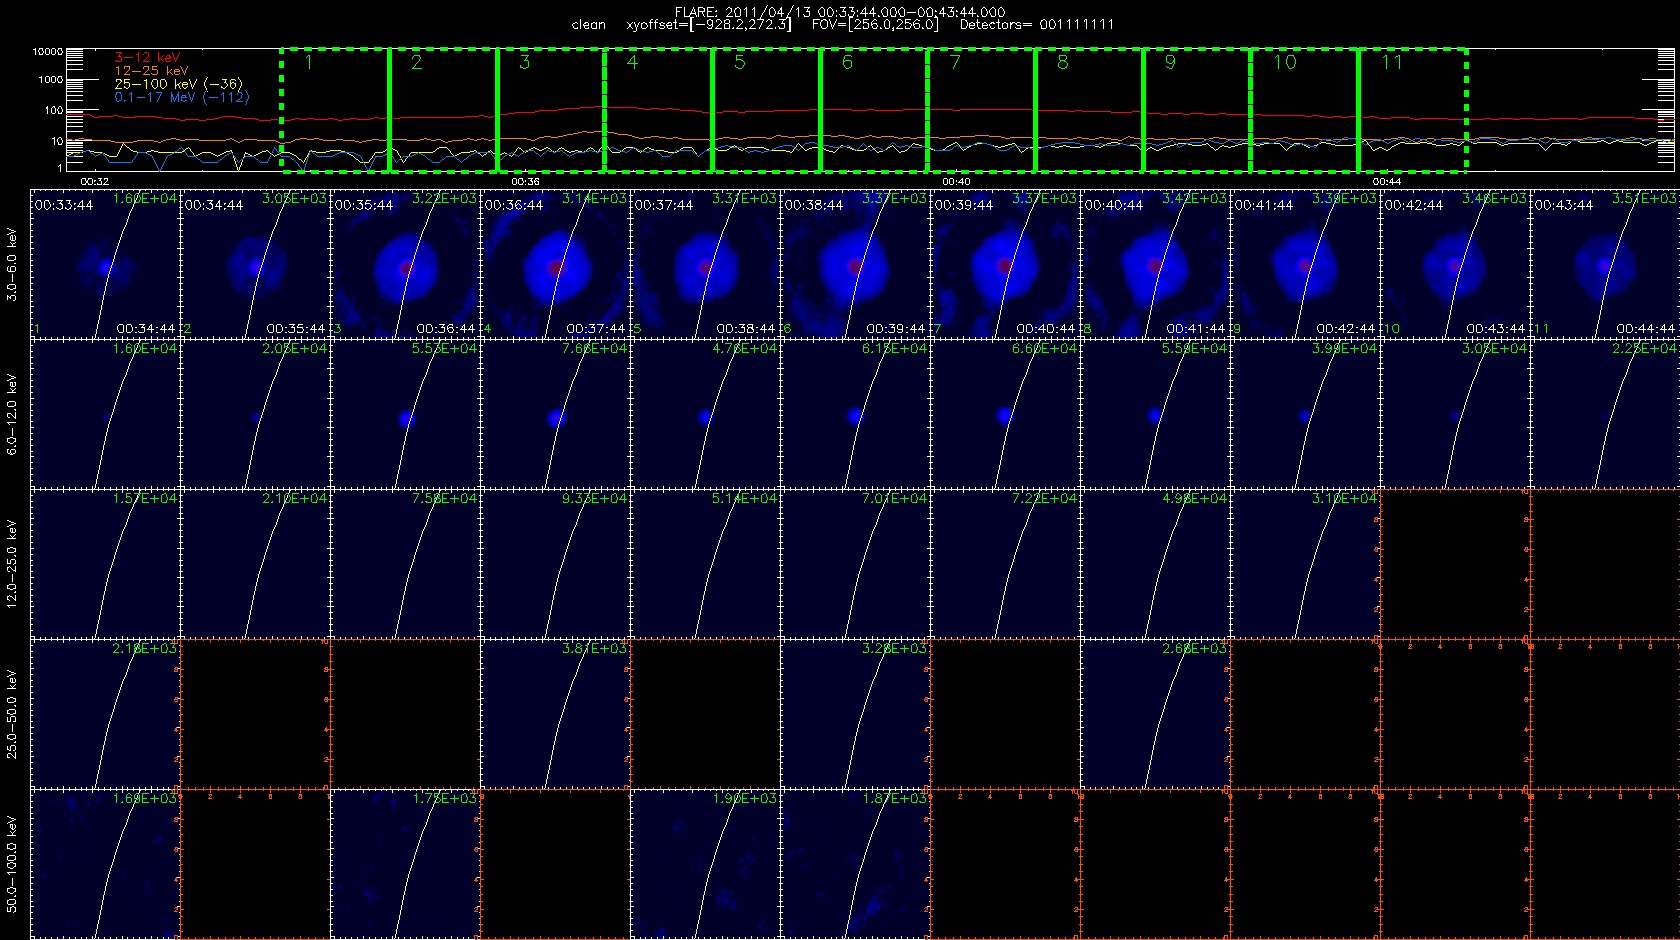The image size is (1680, 940).
Task: Open the 12.0-25.0 keV image labeled 3.10E+04
Action: tap(1306, 564)
